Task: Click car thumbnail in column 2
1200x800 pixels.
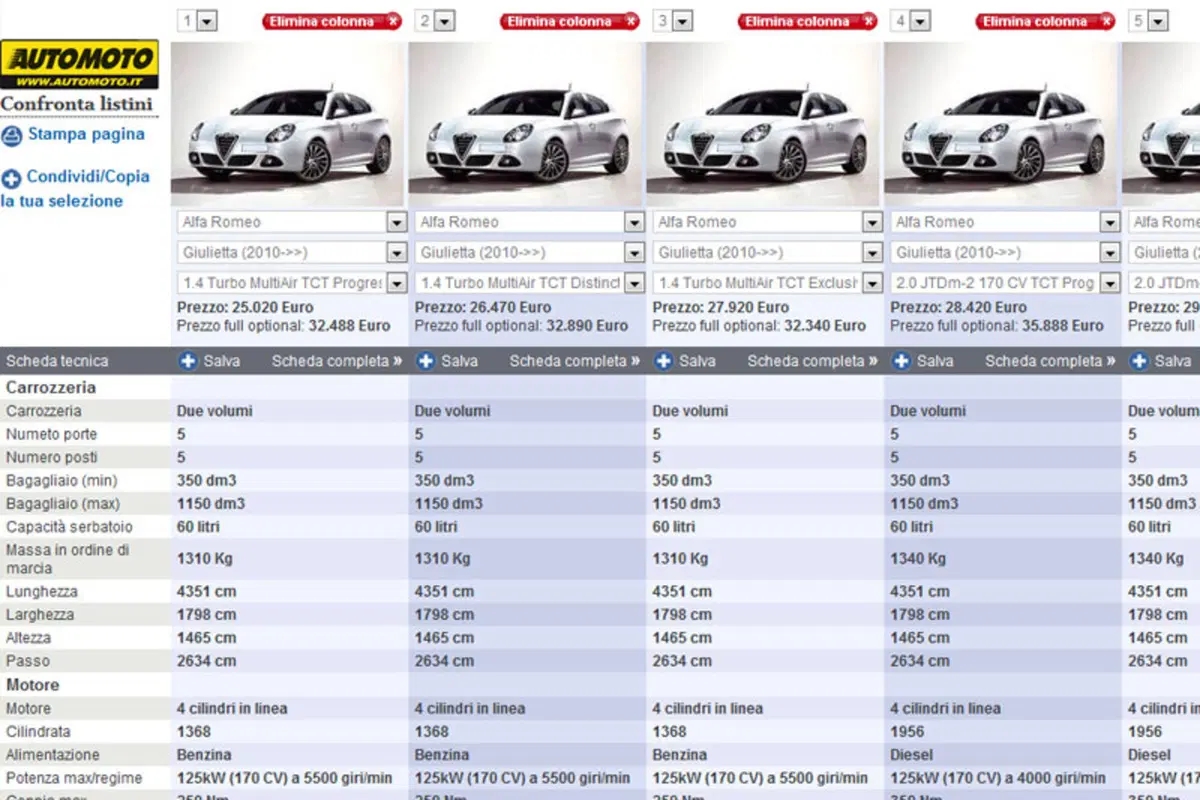Action: tap(526, 125)
